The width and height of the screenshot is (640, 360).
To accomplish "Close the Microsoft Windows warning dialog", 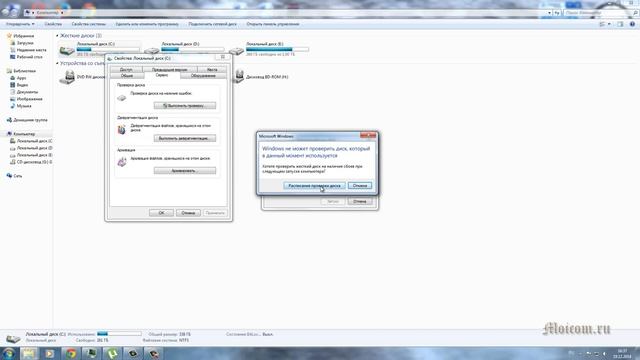I will [368, 136].
